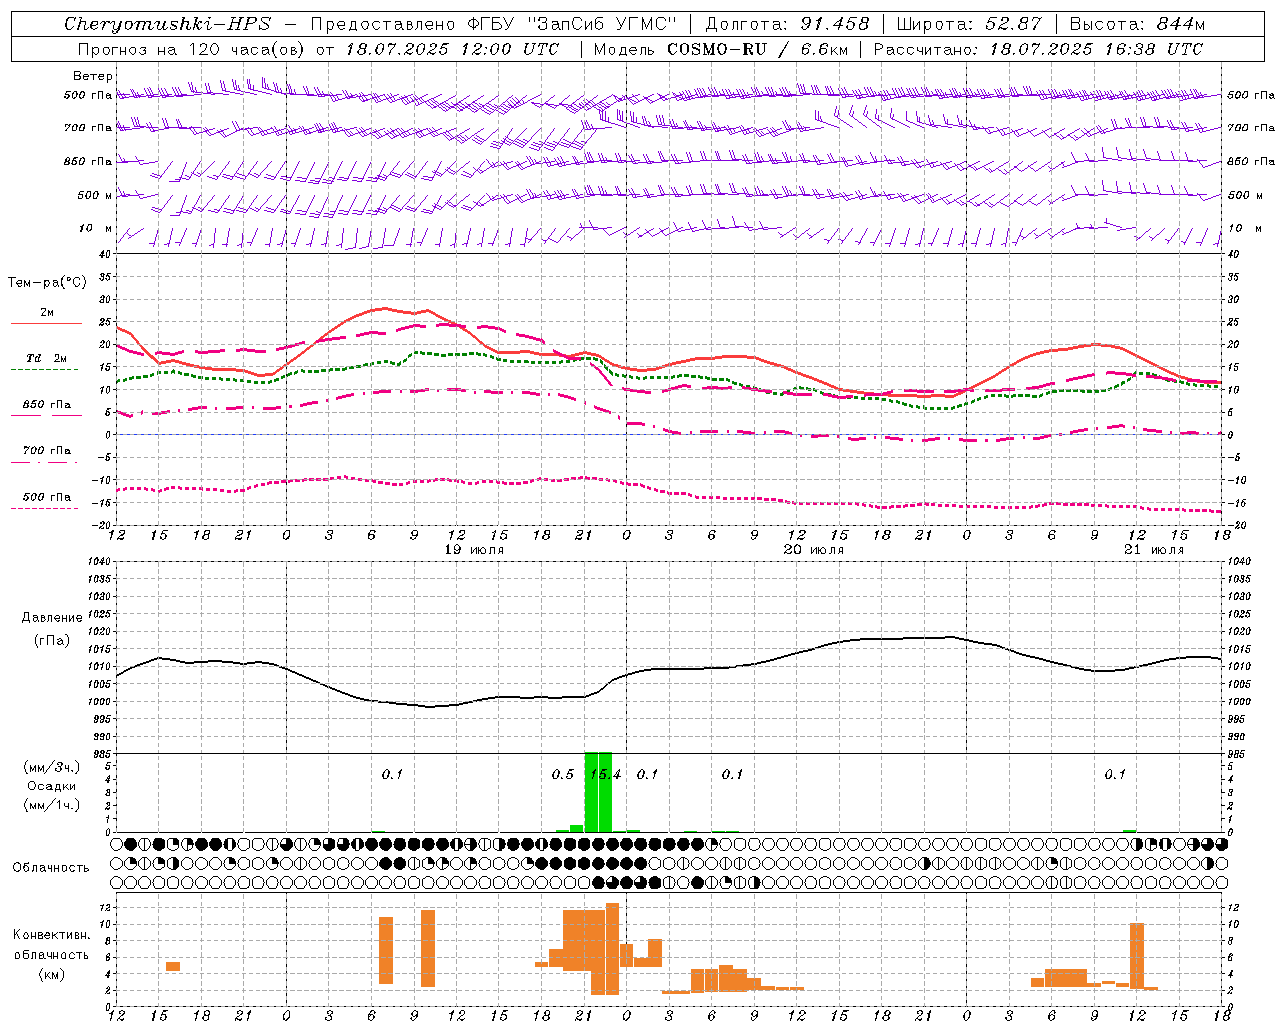Click the 500 гПа temperature legend dotted sample

[x=44, y=508]
